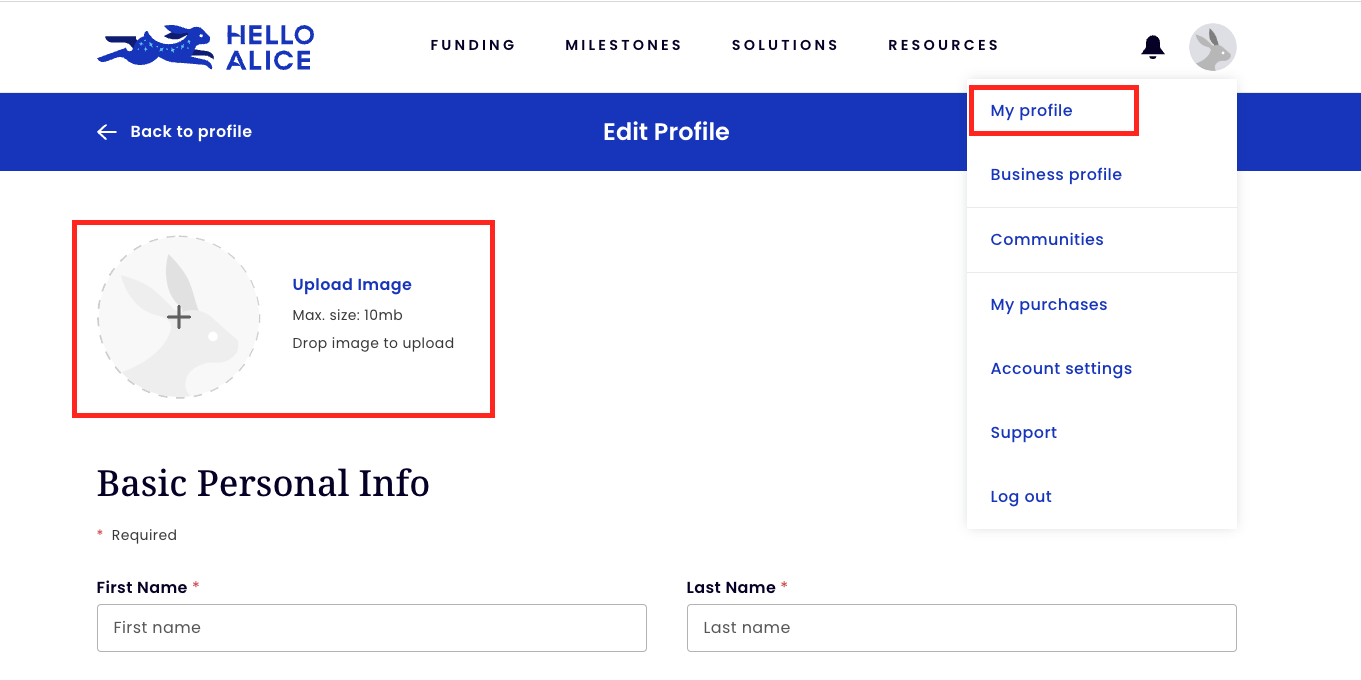Open the Resources menu

click(943, 45)
